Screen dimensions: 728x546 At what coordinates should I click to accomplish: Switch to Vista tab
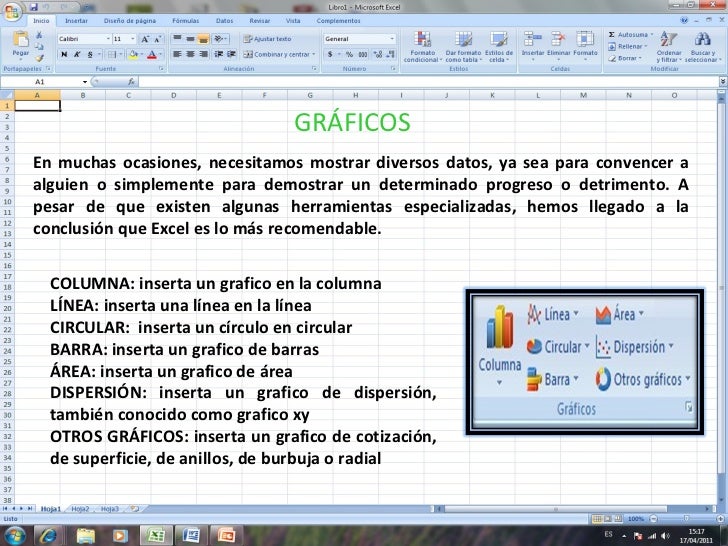(x=293, y=20)
